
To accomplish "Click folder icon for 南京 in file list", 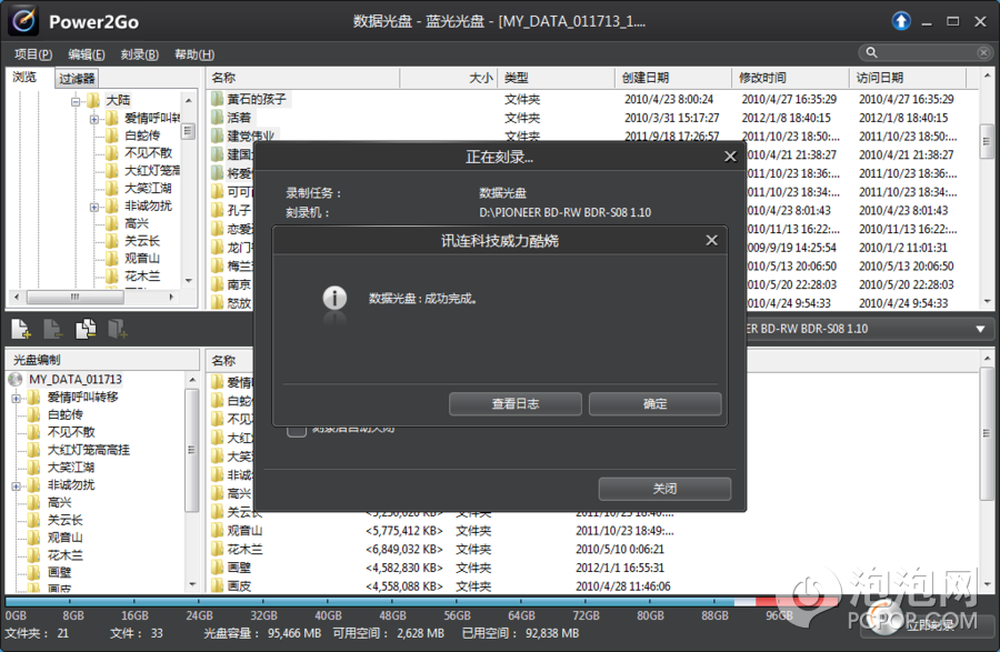I will pyautogui.click(x=217, y=284).
